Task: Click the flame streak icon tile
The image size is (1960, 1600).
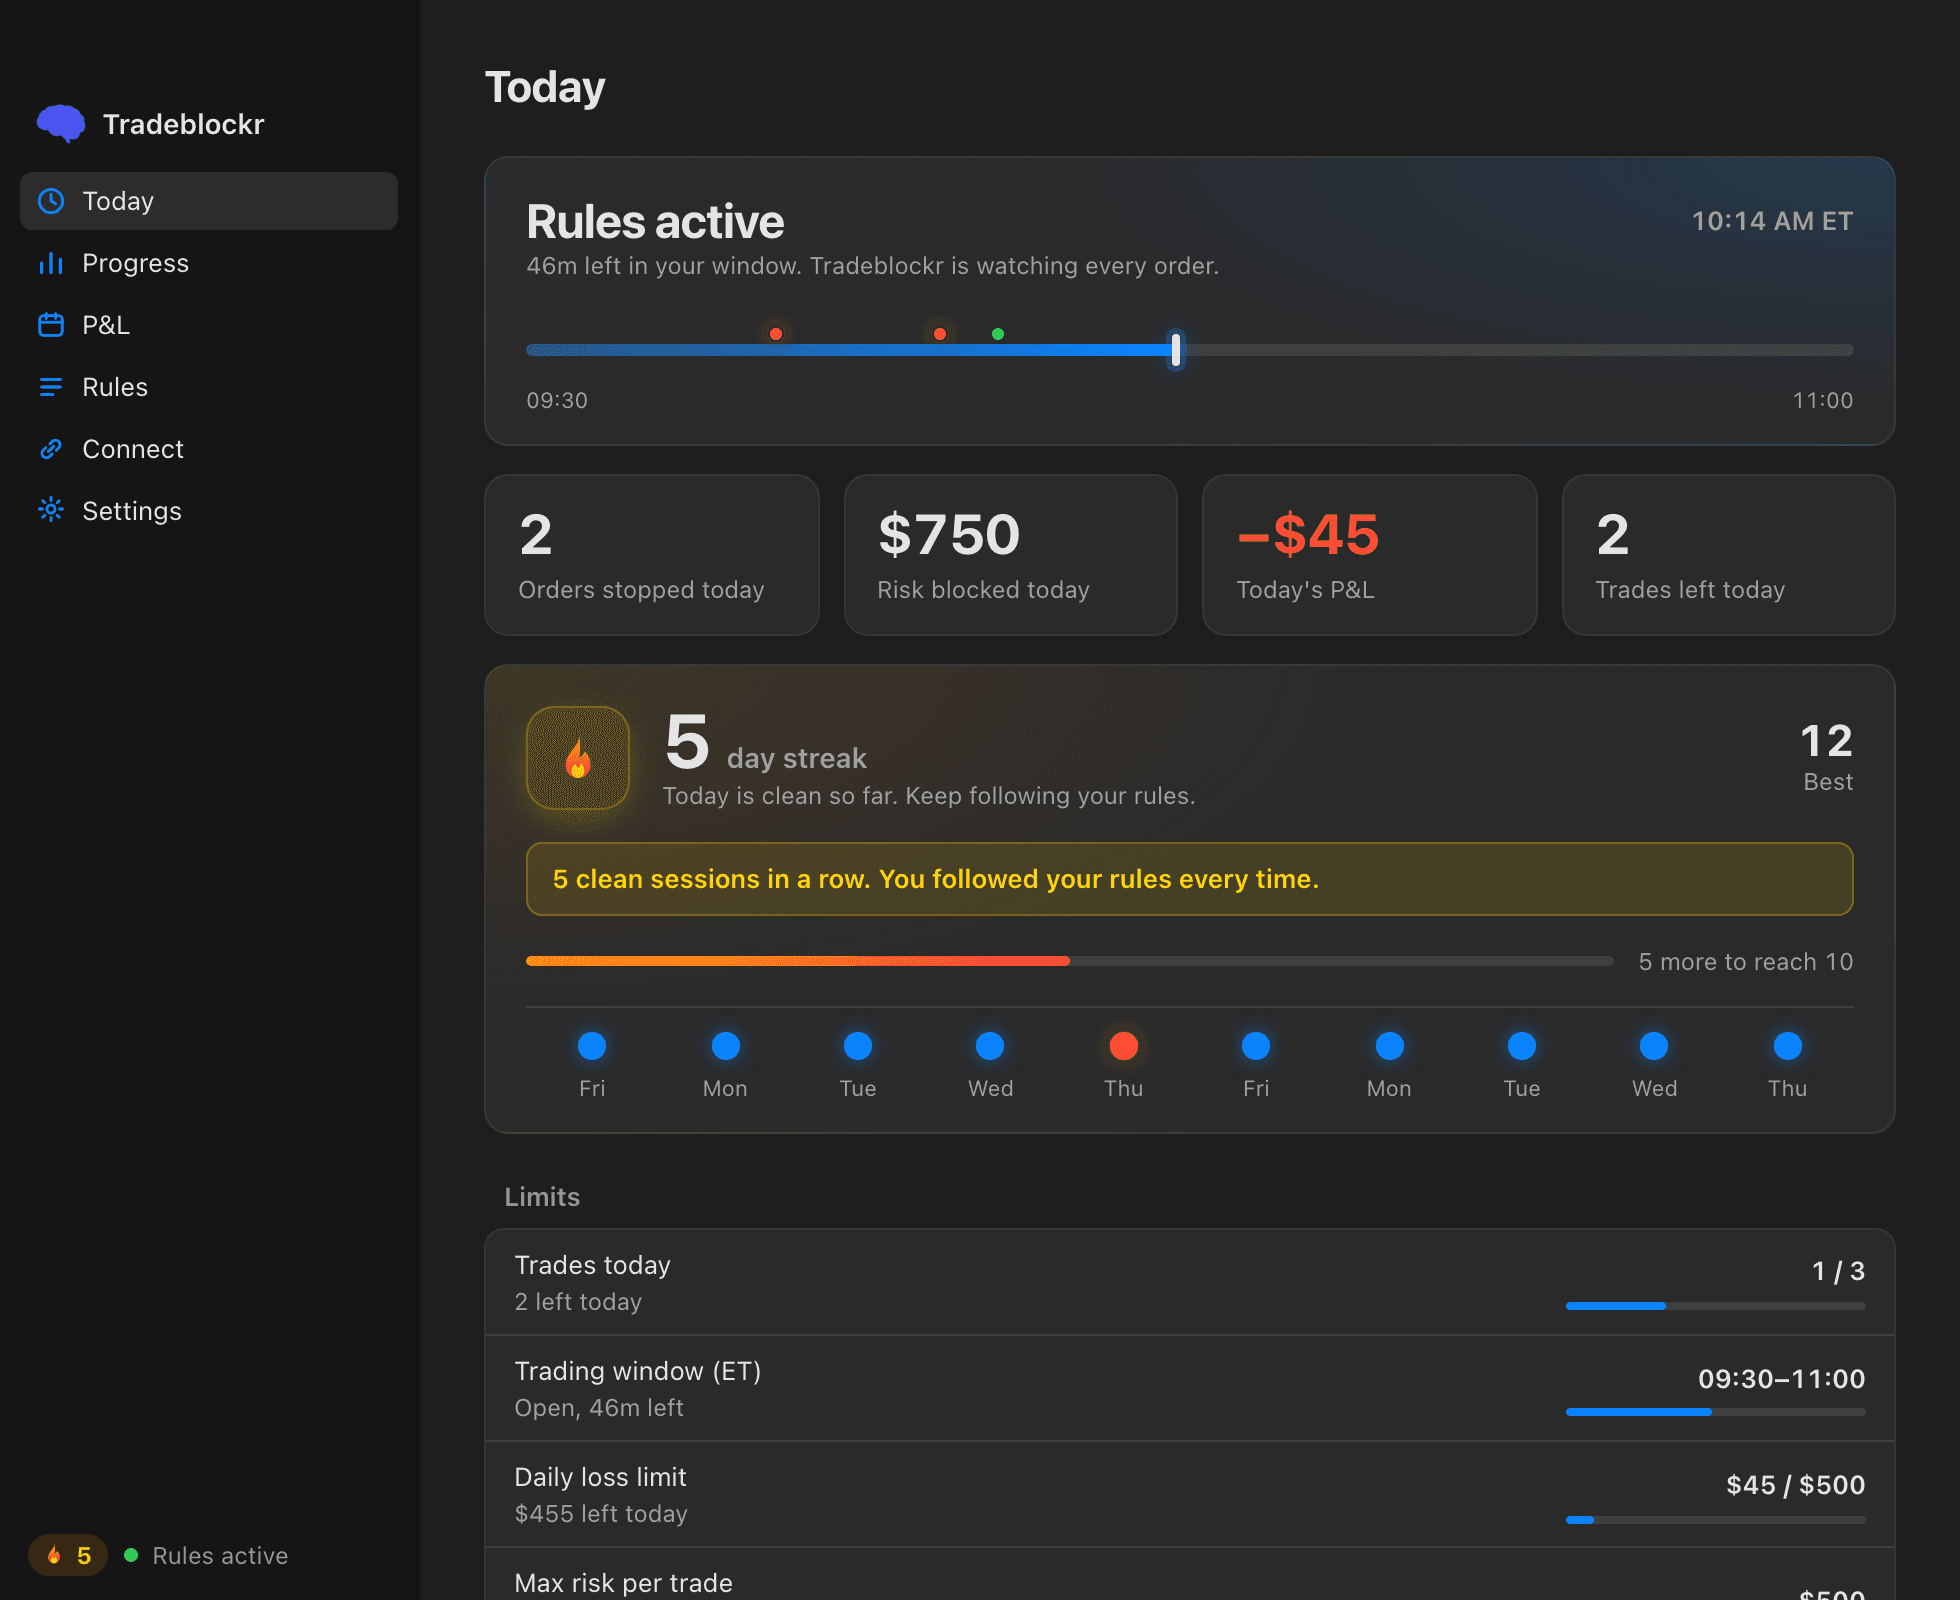Action: click(x=578, y=758)
